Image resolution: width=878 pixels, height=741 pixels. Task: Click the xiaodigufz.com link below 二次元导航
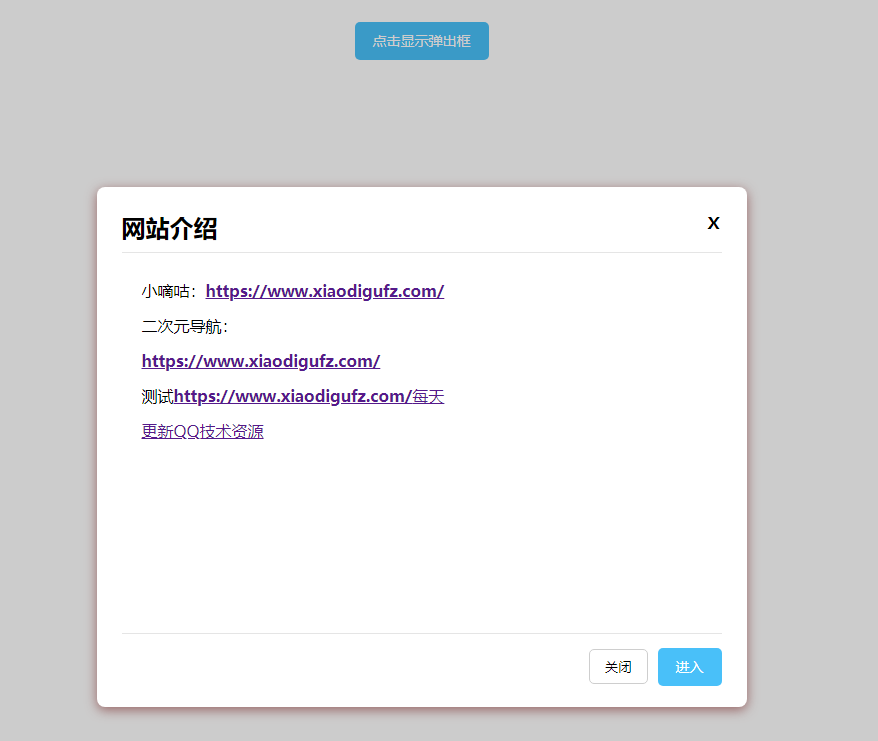click(x=261, y=361)
